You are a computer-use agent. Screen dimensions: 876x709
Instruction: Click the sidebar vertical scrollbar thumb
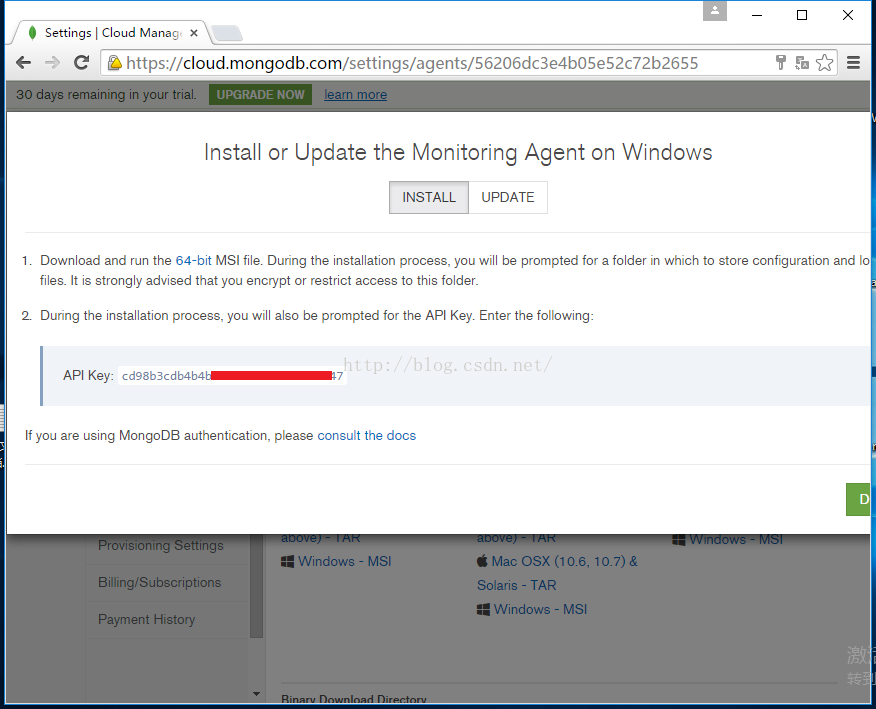coord(256,586)
